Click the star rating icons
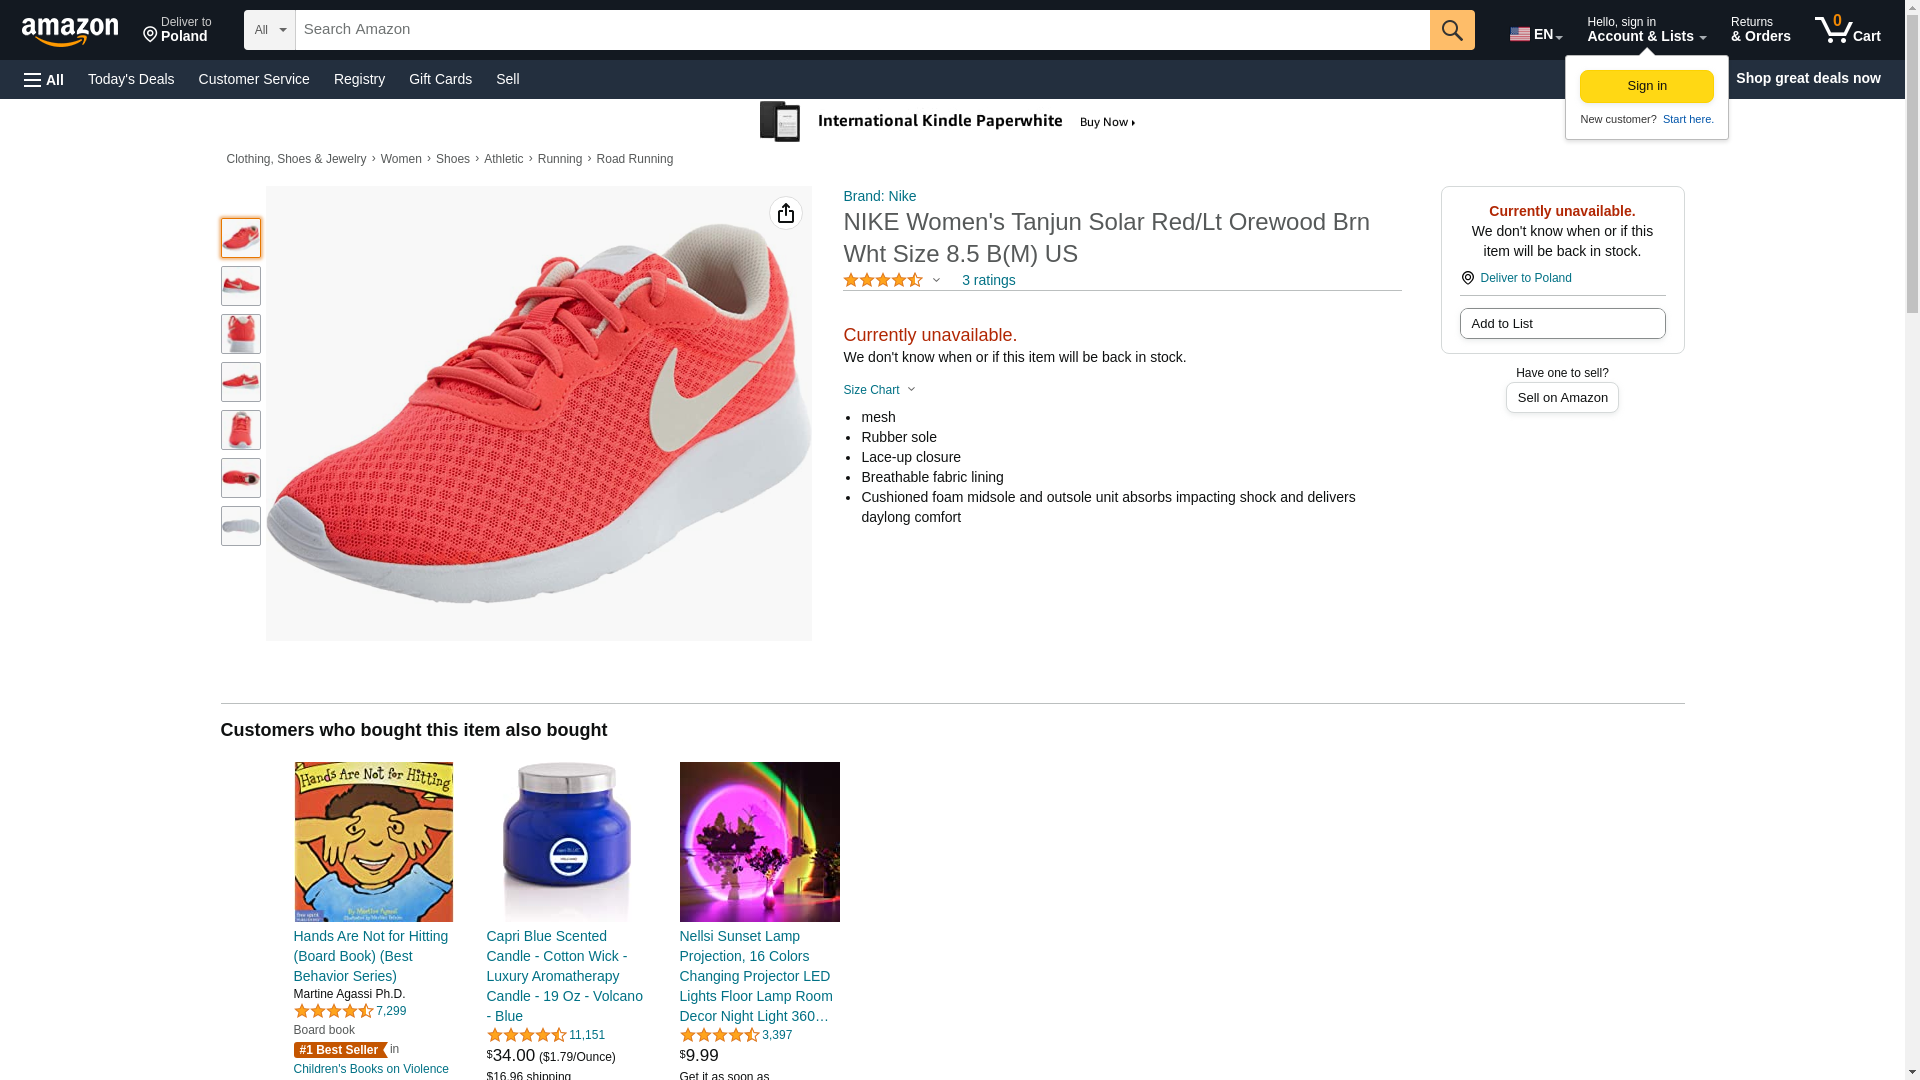Viewport: 1920px width, 1080px height. (x=882, y=281)
